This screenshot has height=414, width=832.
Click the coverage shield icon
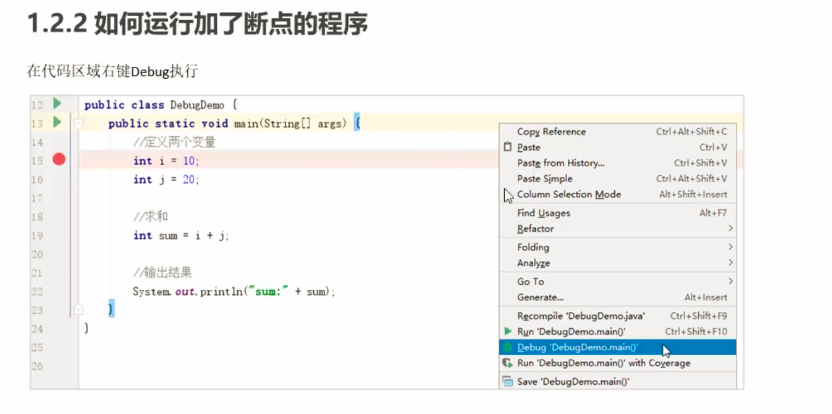(508, 364)
